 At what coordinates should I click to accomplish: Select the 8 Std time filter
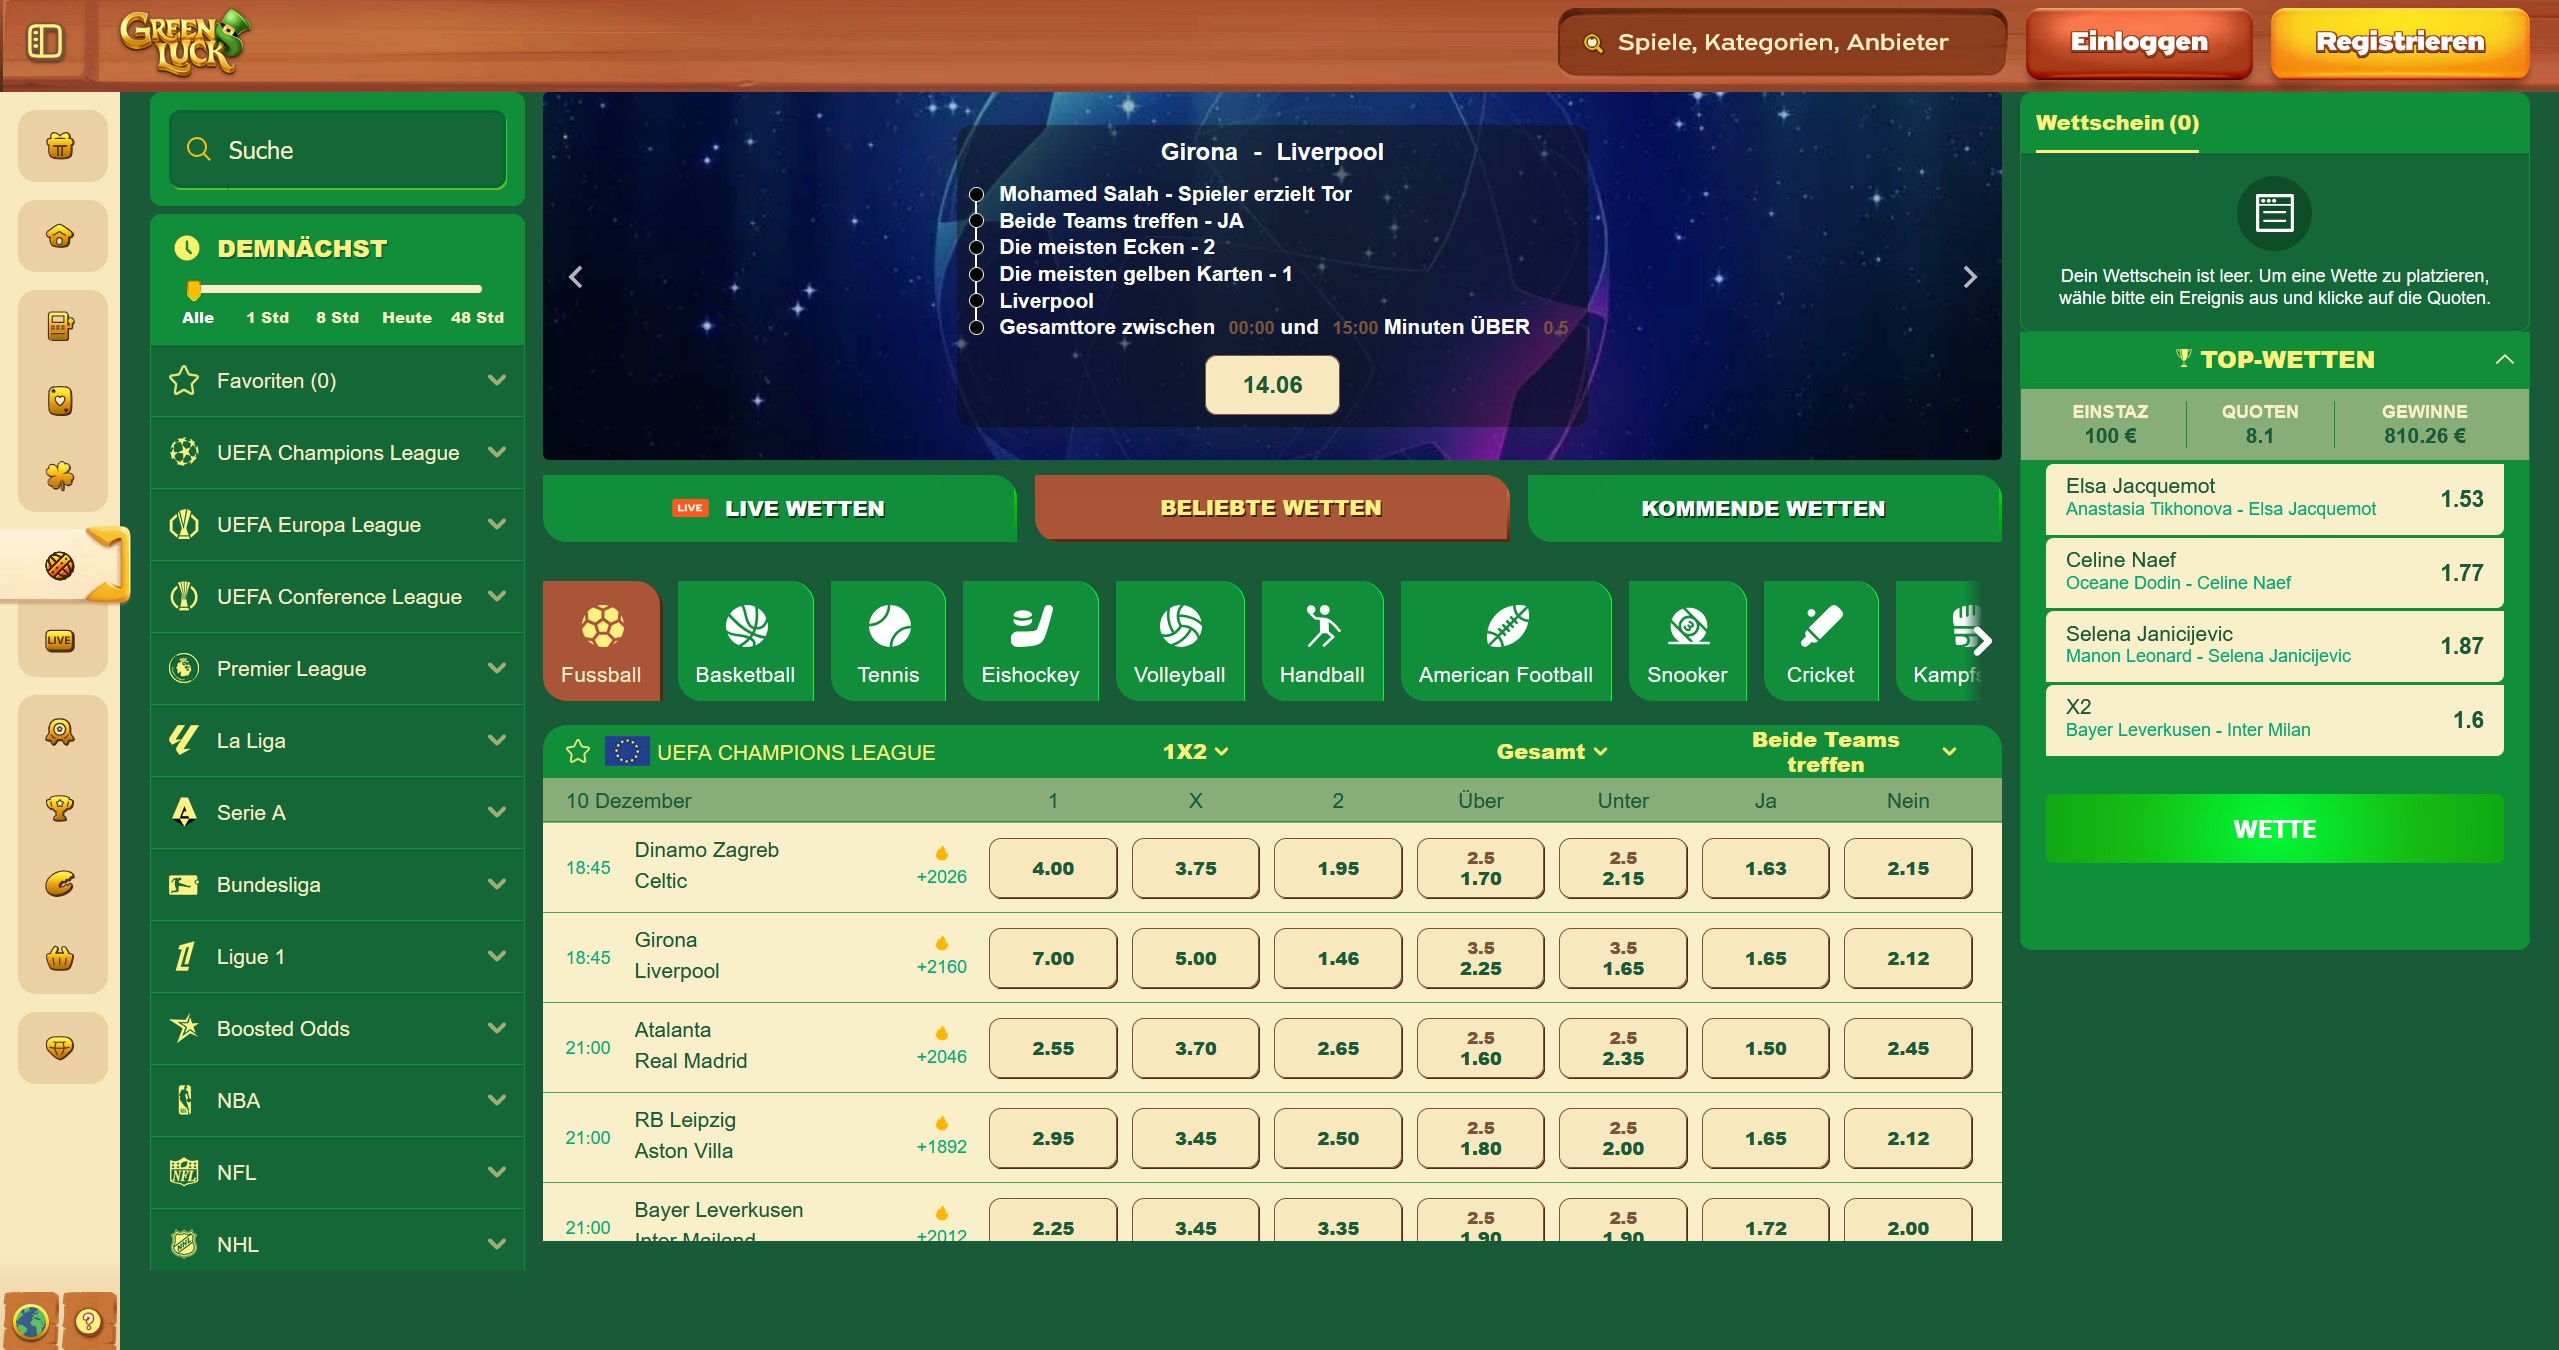[x=337, y=317]
